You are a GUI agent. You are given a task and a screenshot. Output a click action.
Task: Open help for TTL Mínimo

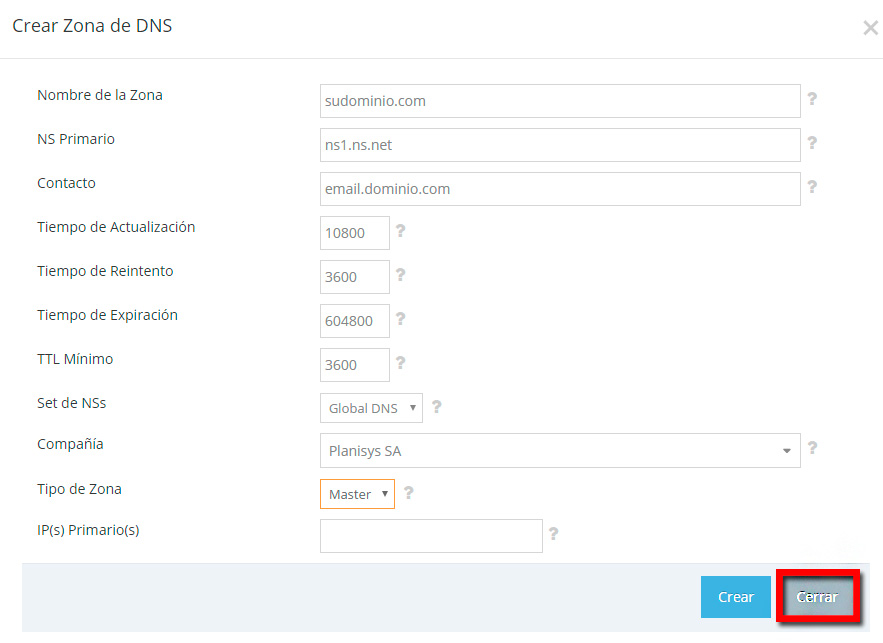[400, 362]
